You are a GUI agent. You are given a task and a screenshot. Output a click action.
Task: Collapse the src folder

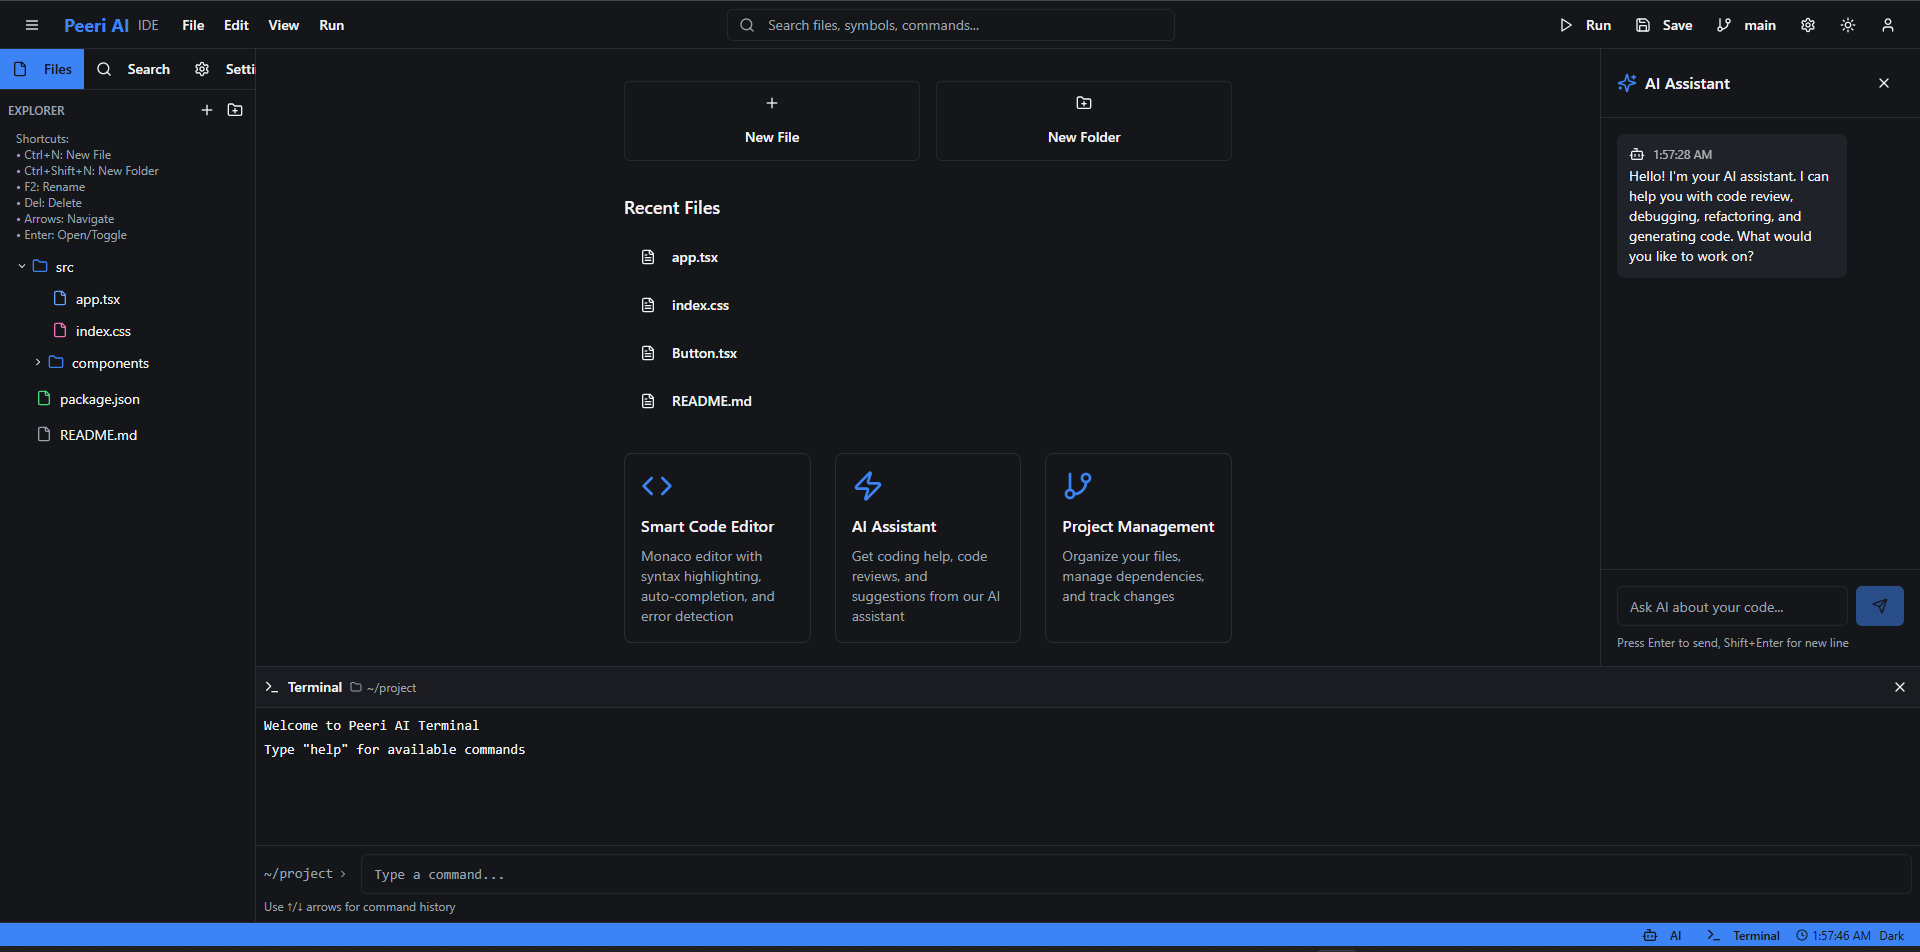22,267
